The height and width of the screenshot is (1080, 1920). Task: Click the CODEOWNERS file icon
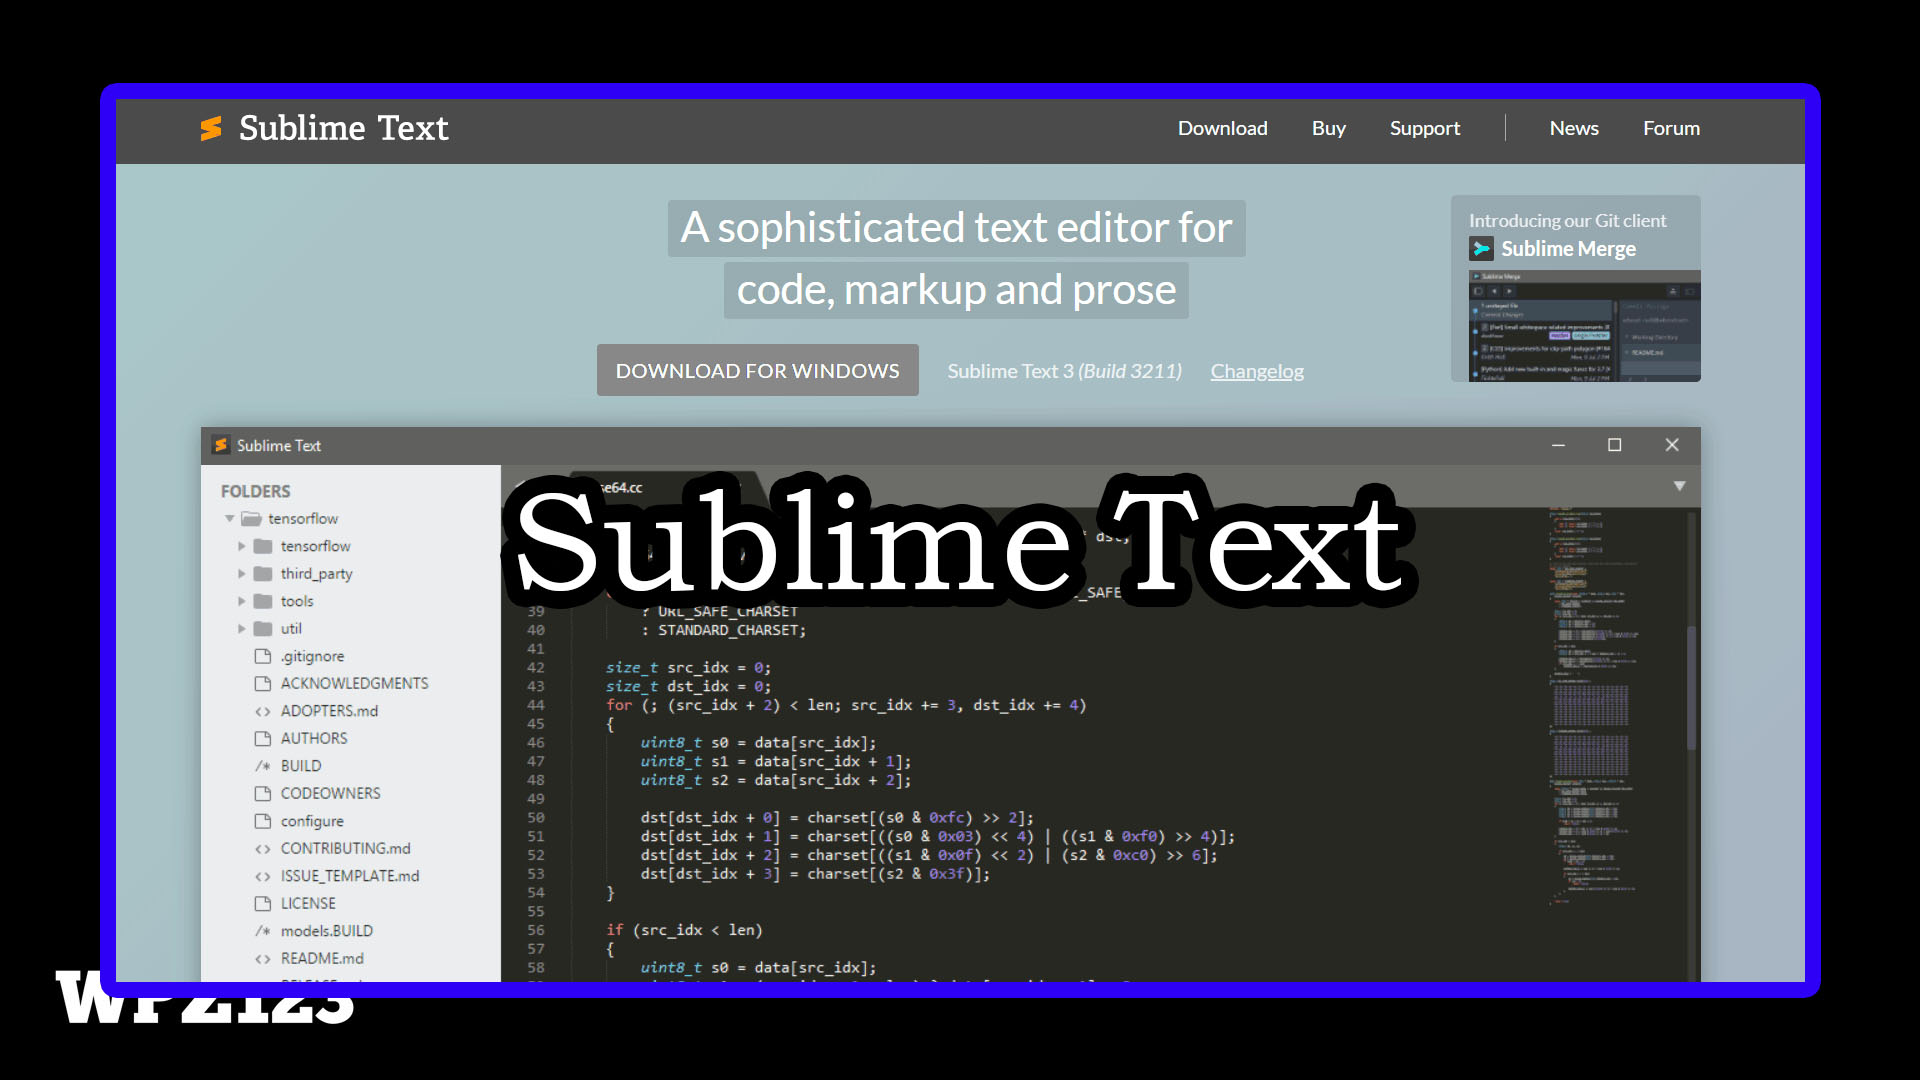263,793
